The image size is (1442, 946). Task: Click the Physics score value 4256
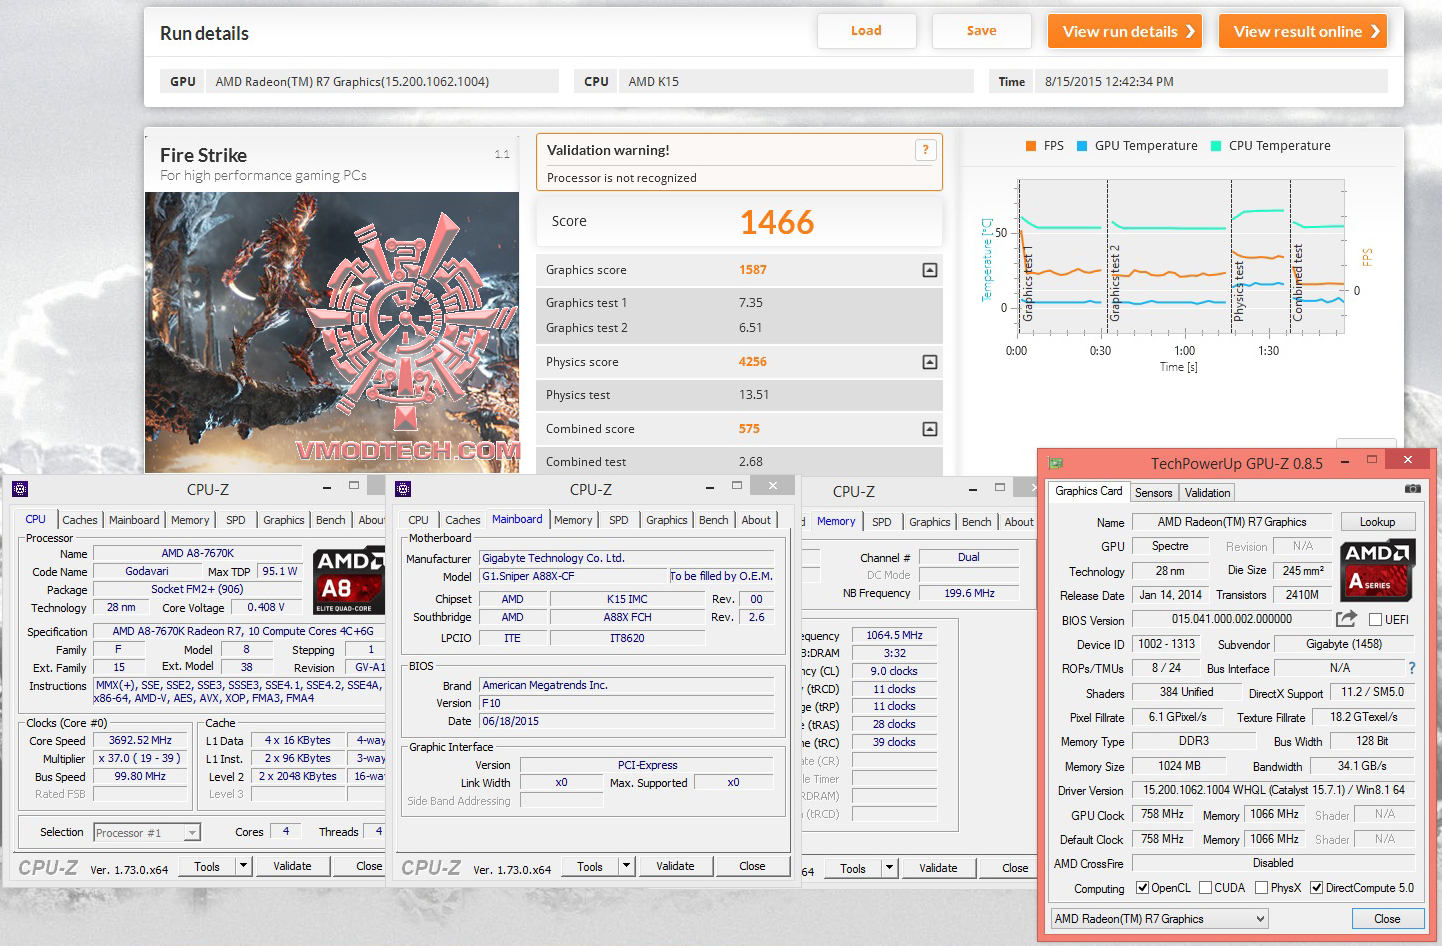[x=753, y=362]
